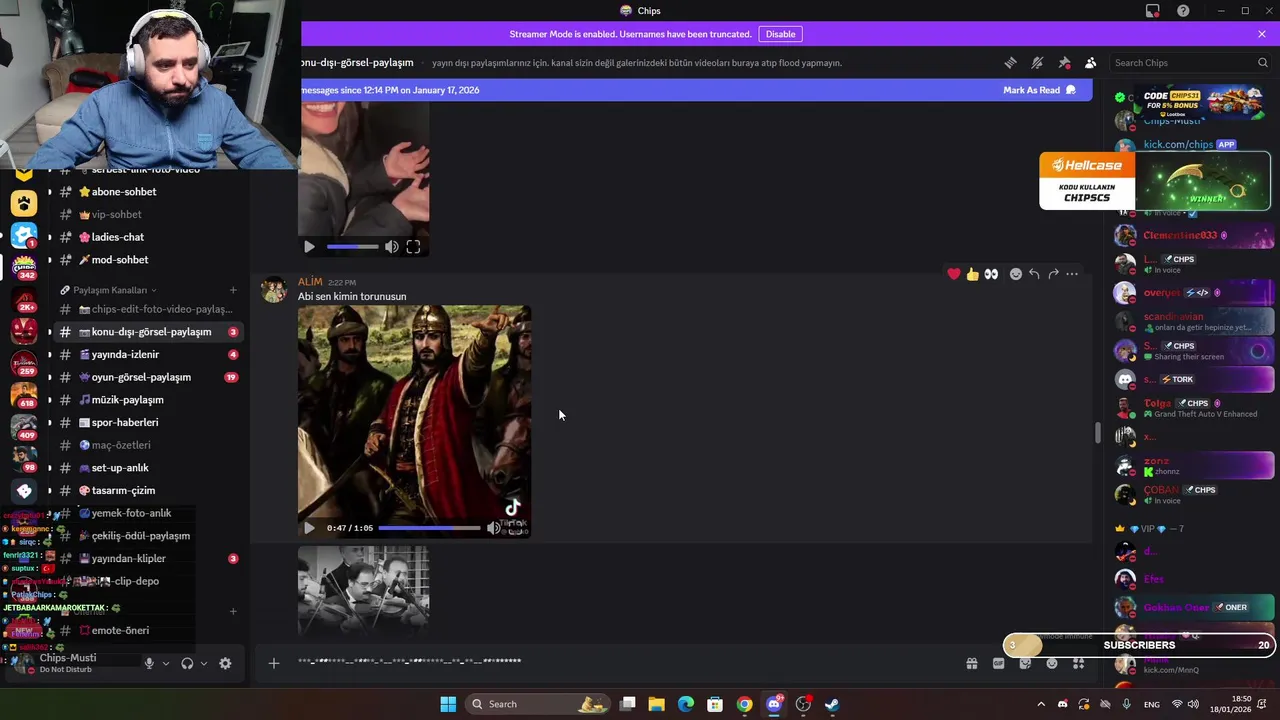Open Discord help question mark icon
This screenshot has width=1280, height=720.
(x=1183, y=11)
